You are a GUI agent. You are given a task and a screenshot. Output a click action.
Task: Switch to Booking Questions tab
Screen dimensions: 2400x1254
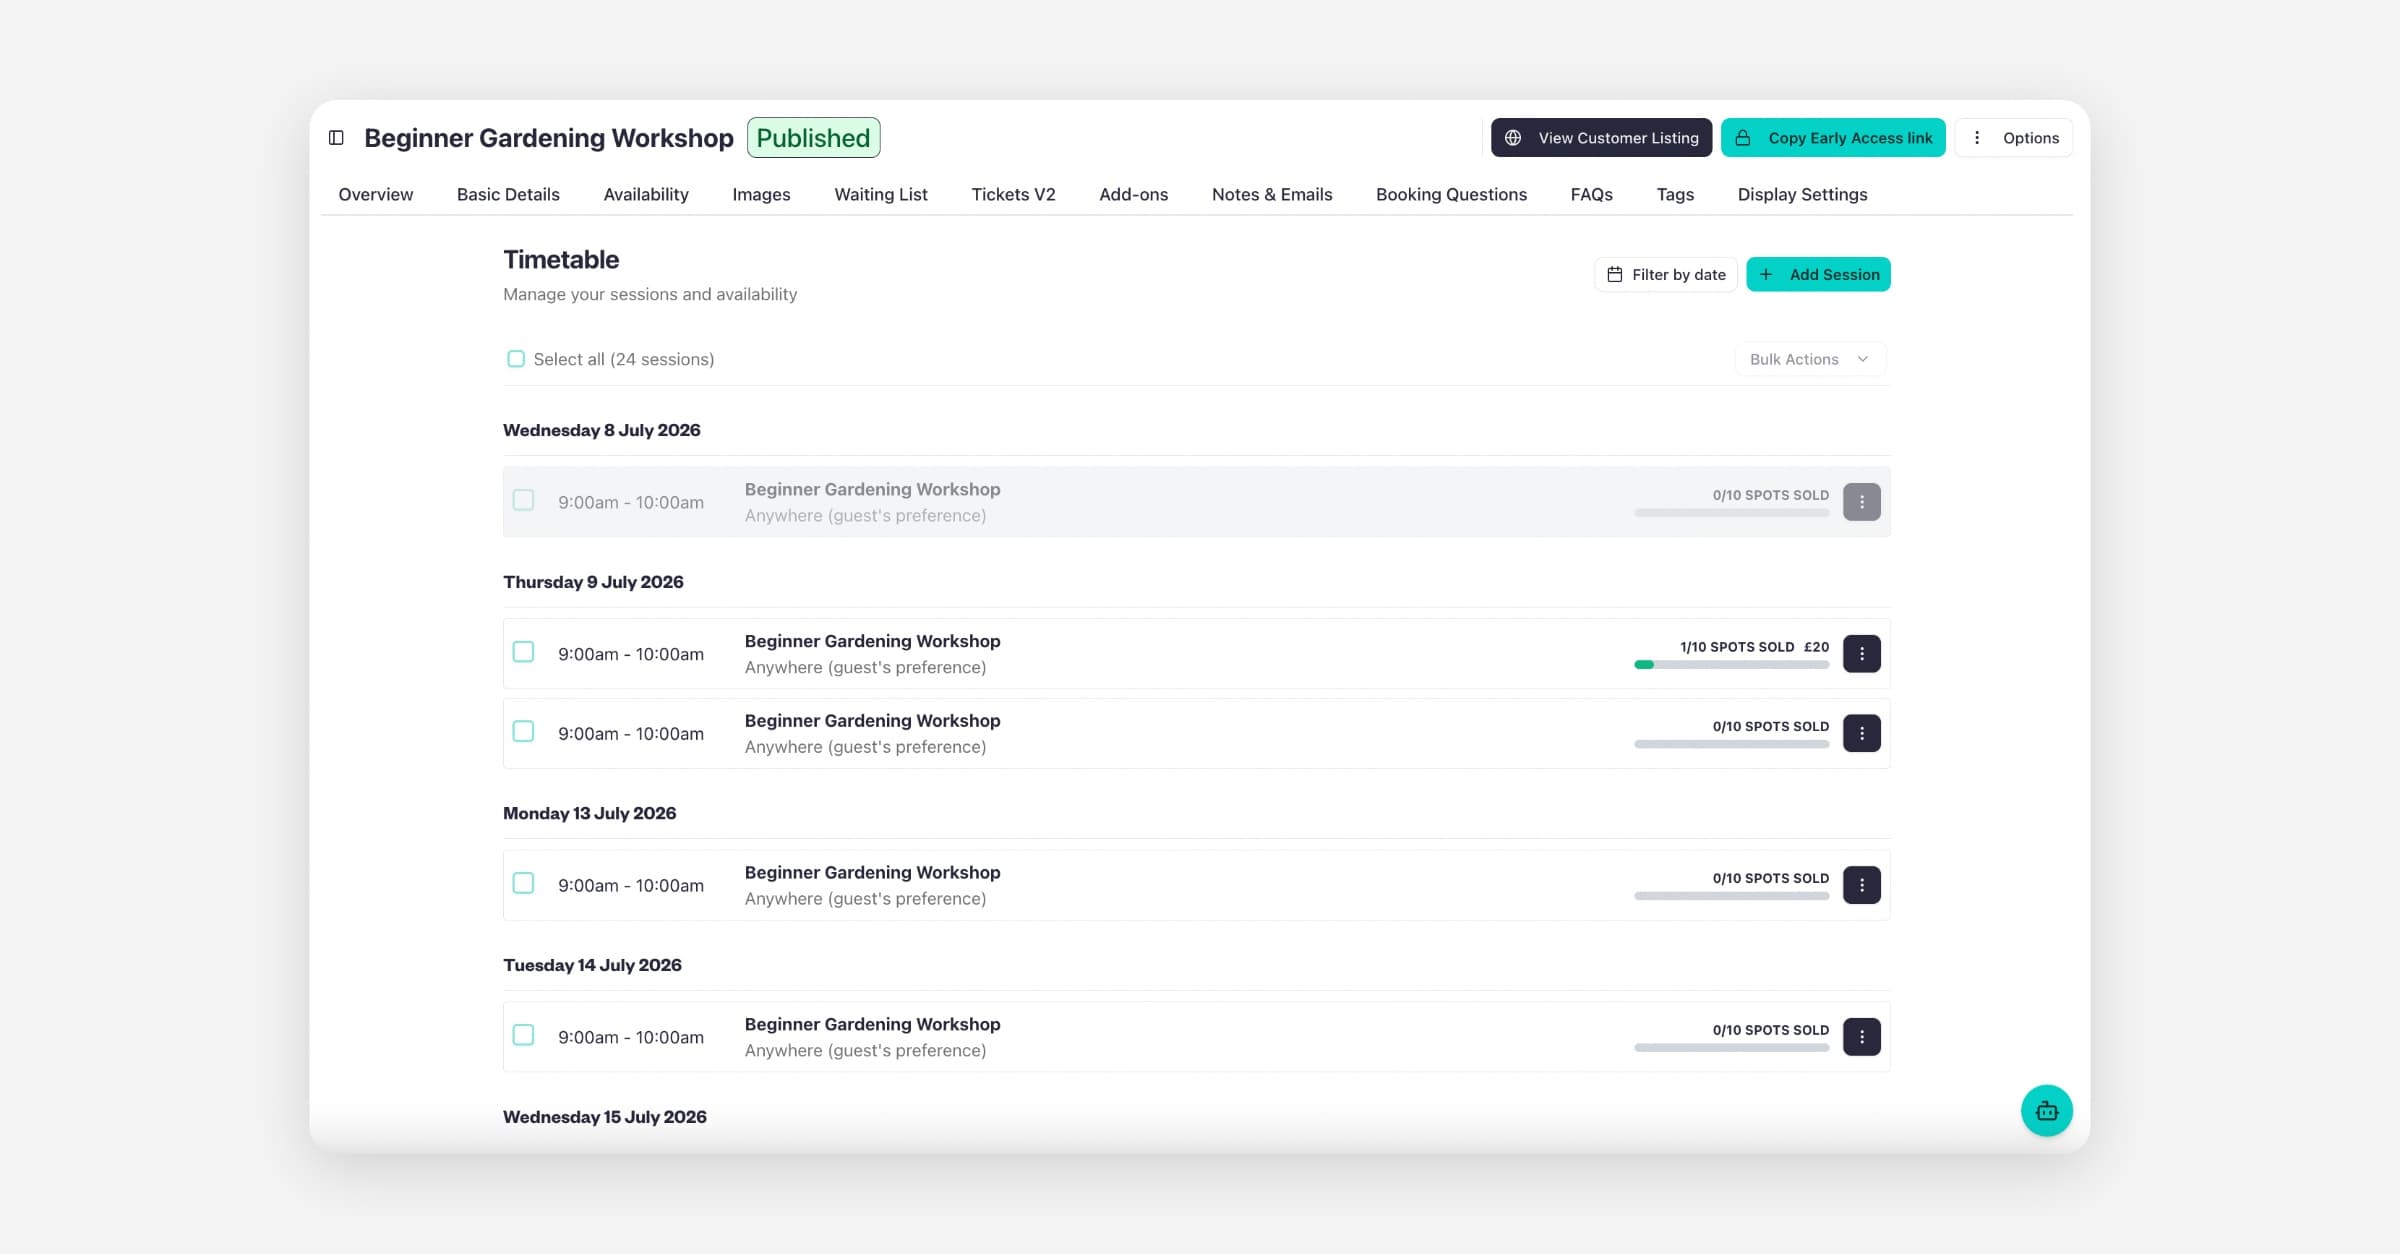tap(1451, 194)
